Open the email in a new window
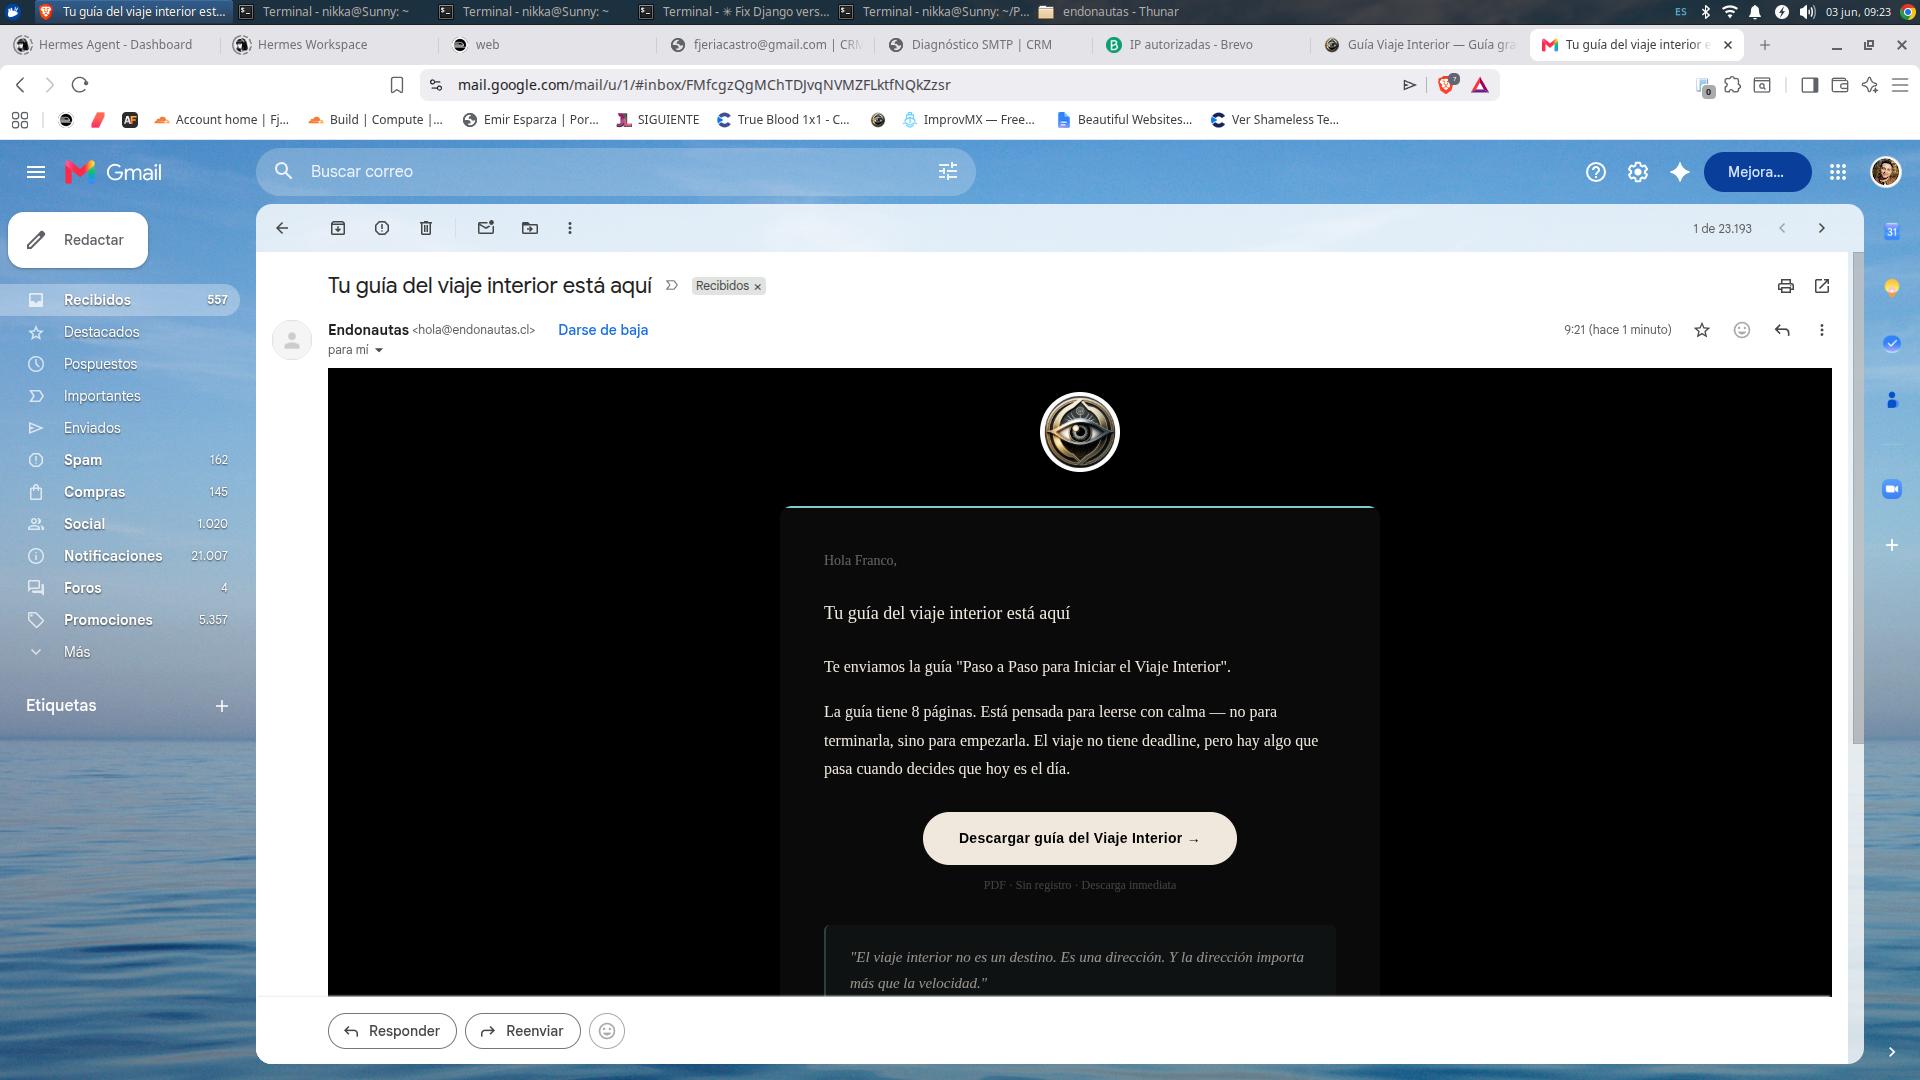Viewport: 1920px width, 1080px height. (x=1822, y=286)
